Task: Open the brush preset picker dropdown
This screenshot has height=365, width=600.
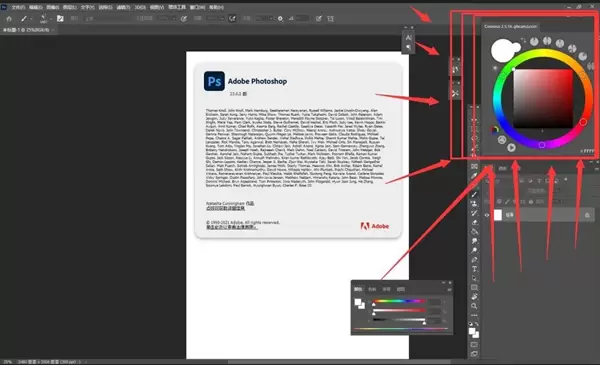Action: tap(44, 18)
